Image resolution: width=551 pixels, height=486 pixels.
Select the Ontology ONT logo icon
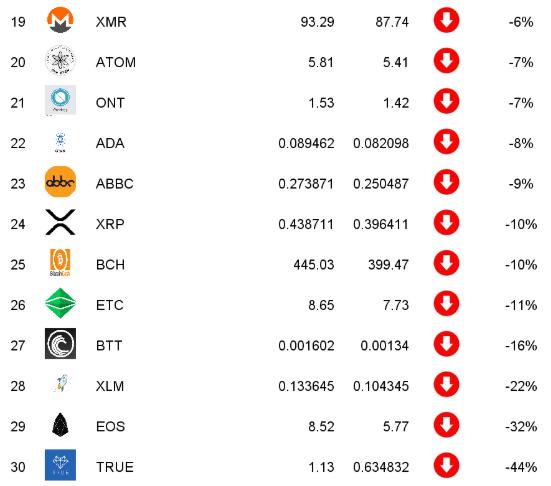coord(60,100)
